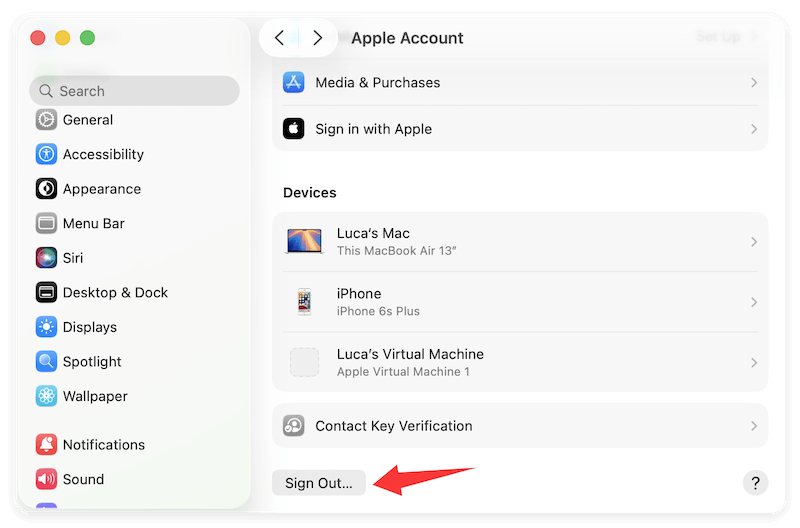Click the 'Luca's Mac' name
Screen dimensions: 800x528
(373, 233)
